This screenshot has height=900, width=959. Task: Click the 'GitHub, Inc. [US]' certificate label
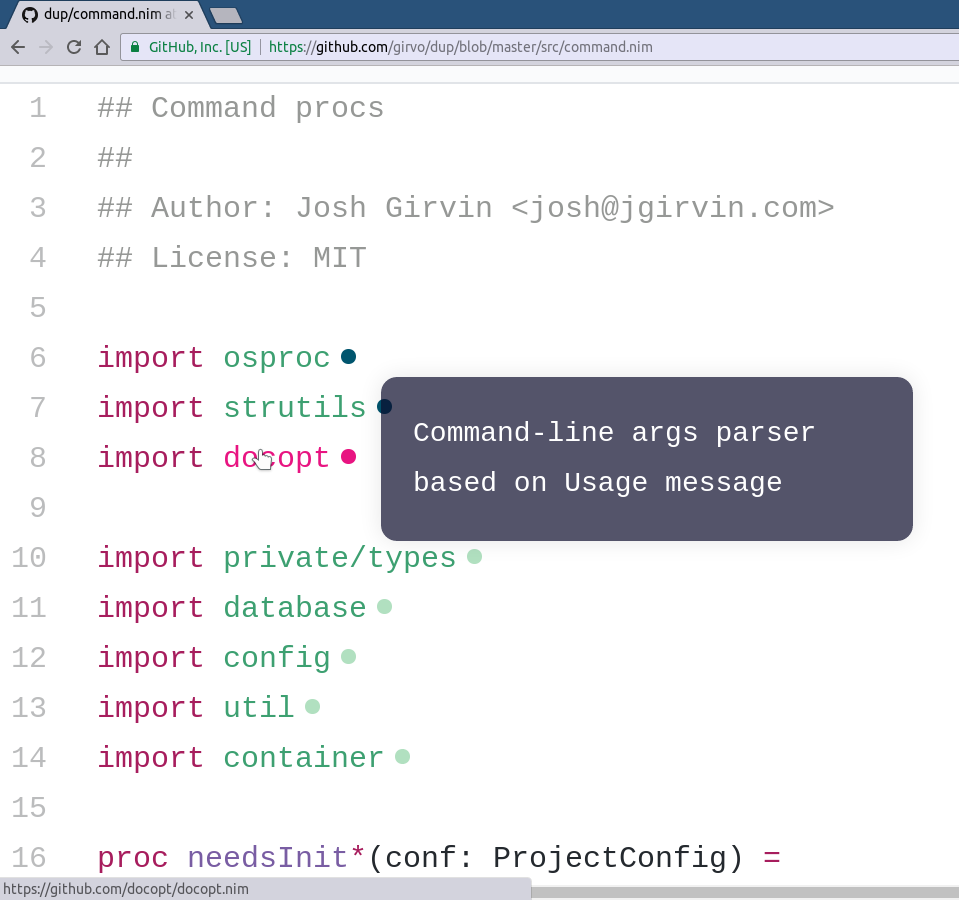click(200, 47)
